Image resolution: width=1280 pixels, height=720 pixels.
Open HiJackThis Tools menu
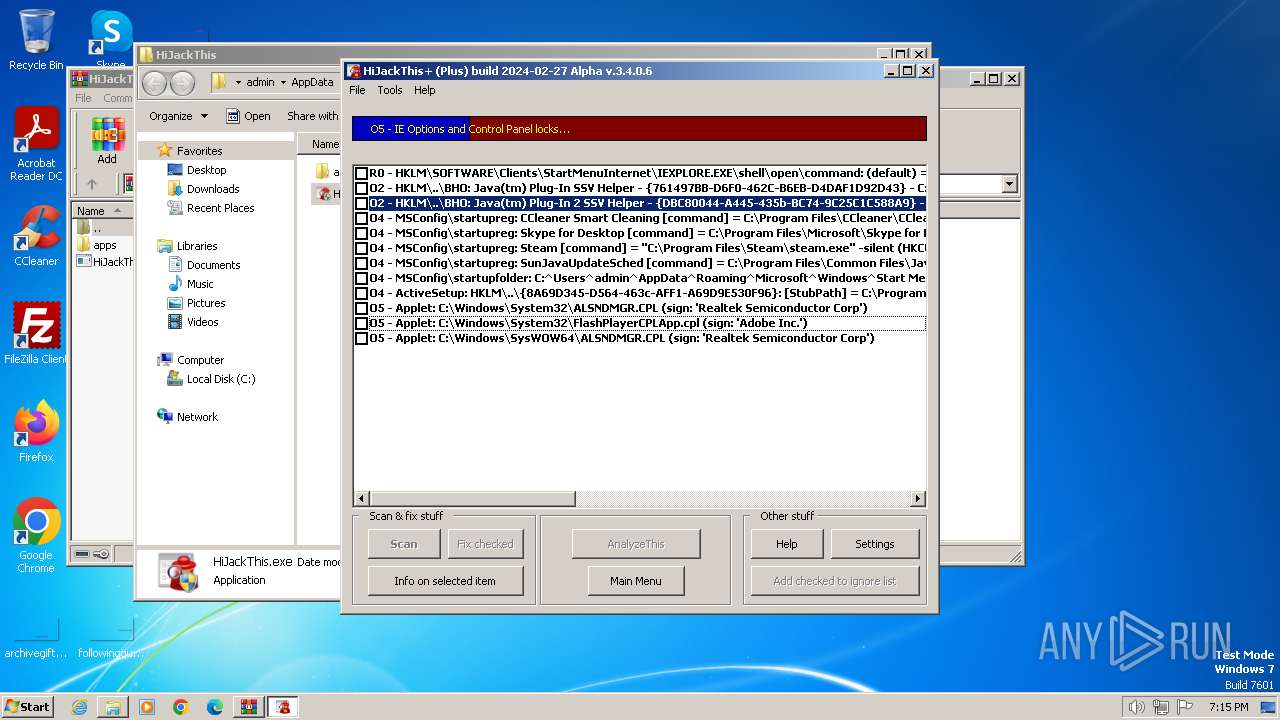(390, 90)
